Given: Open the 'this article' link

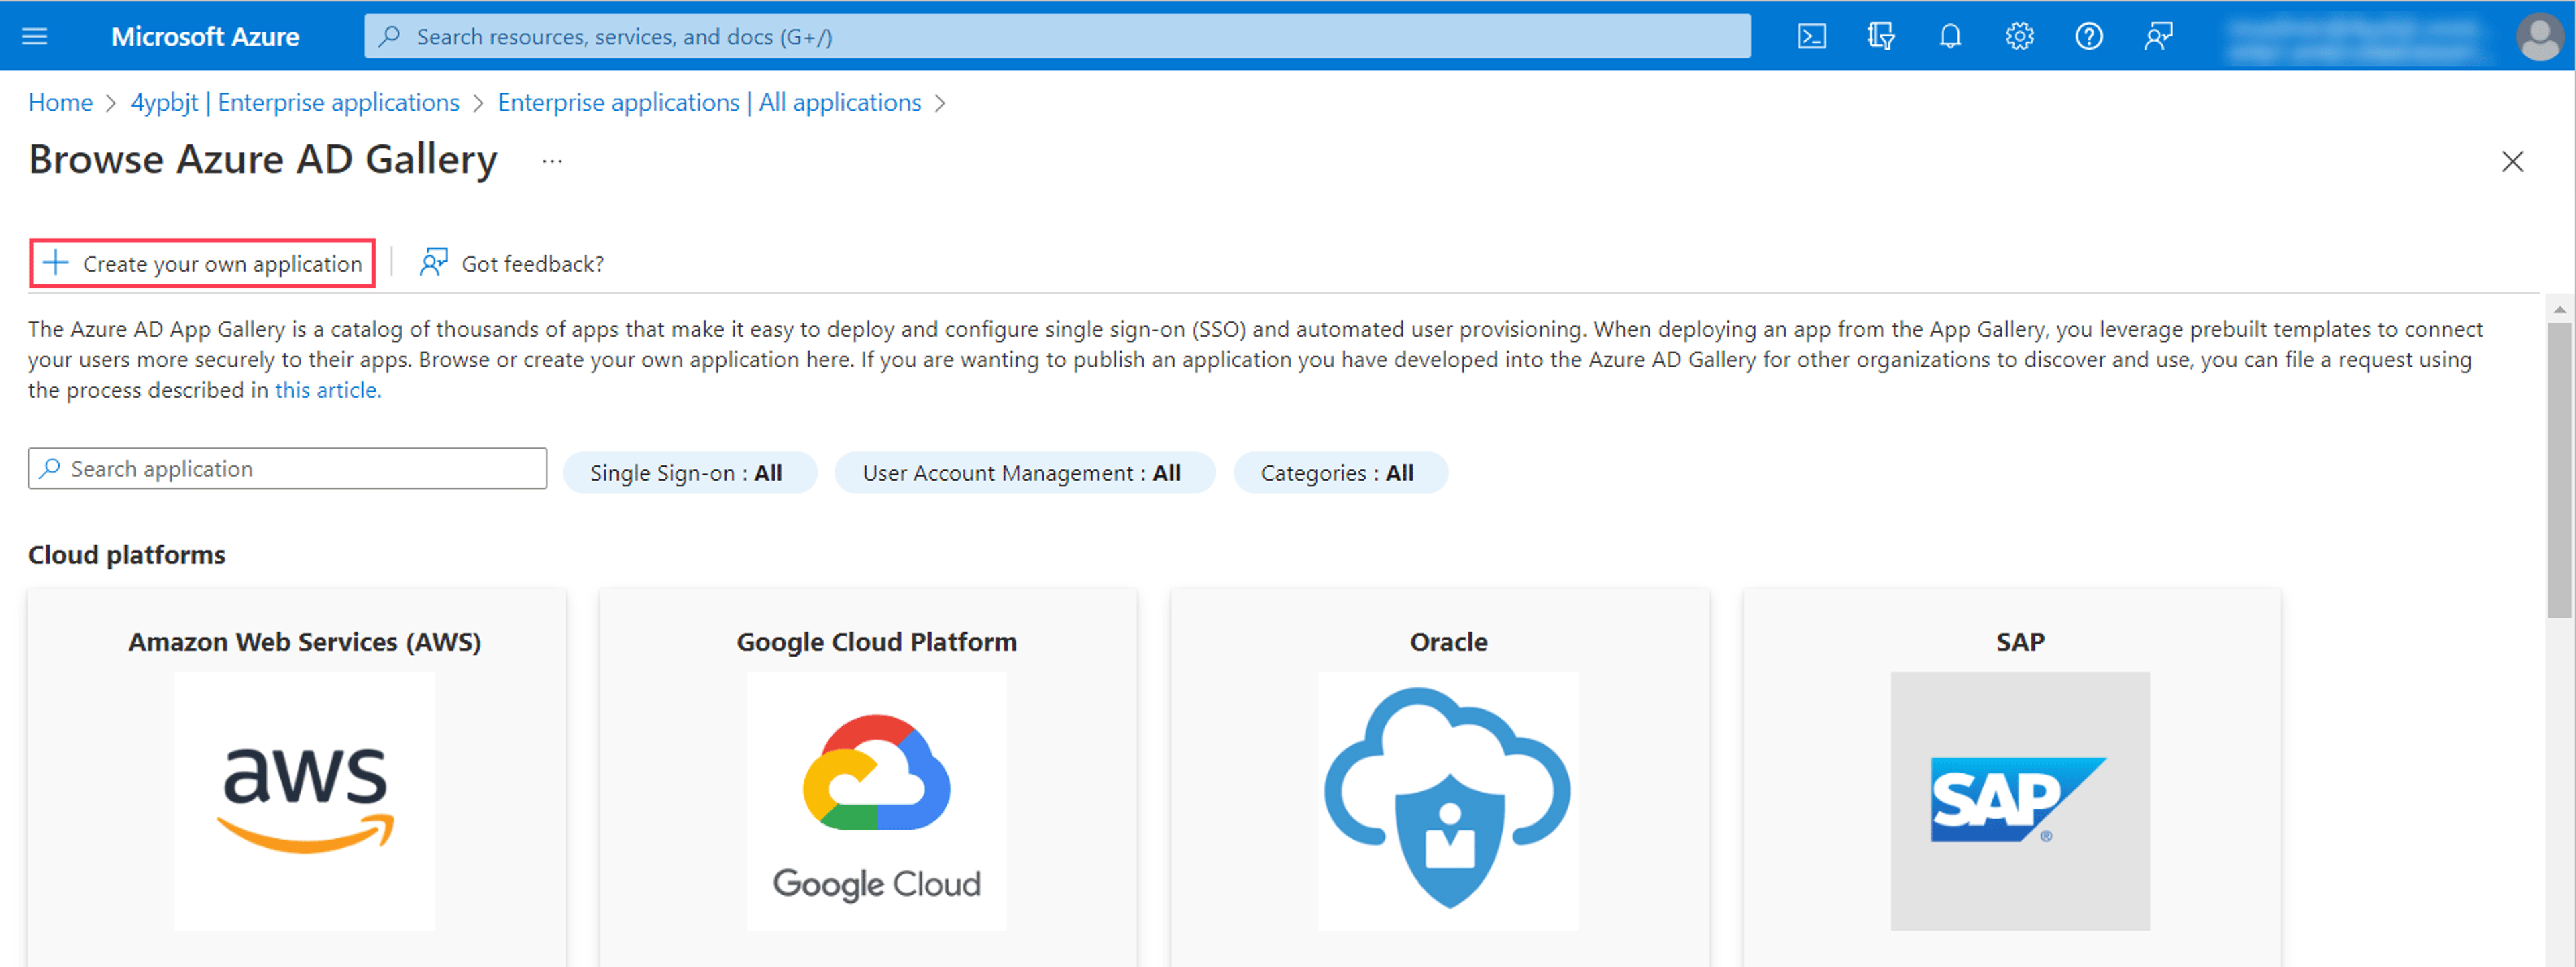Looking at the screenshot, I should coord(328,390).
